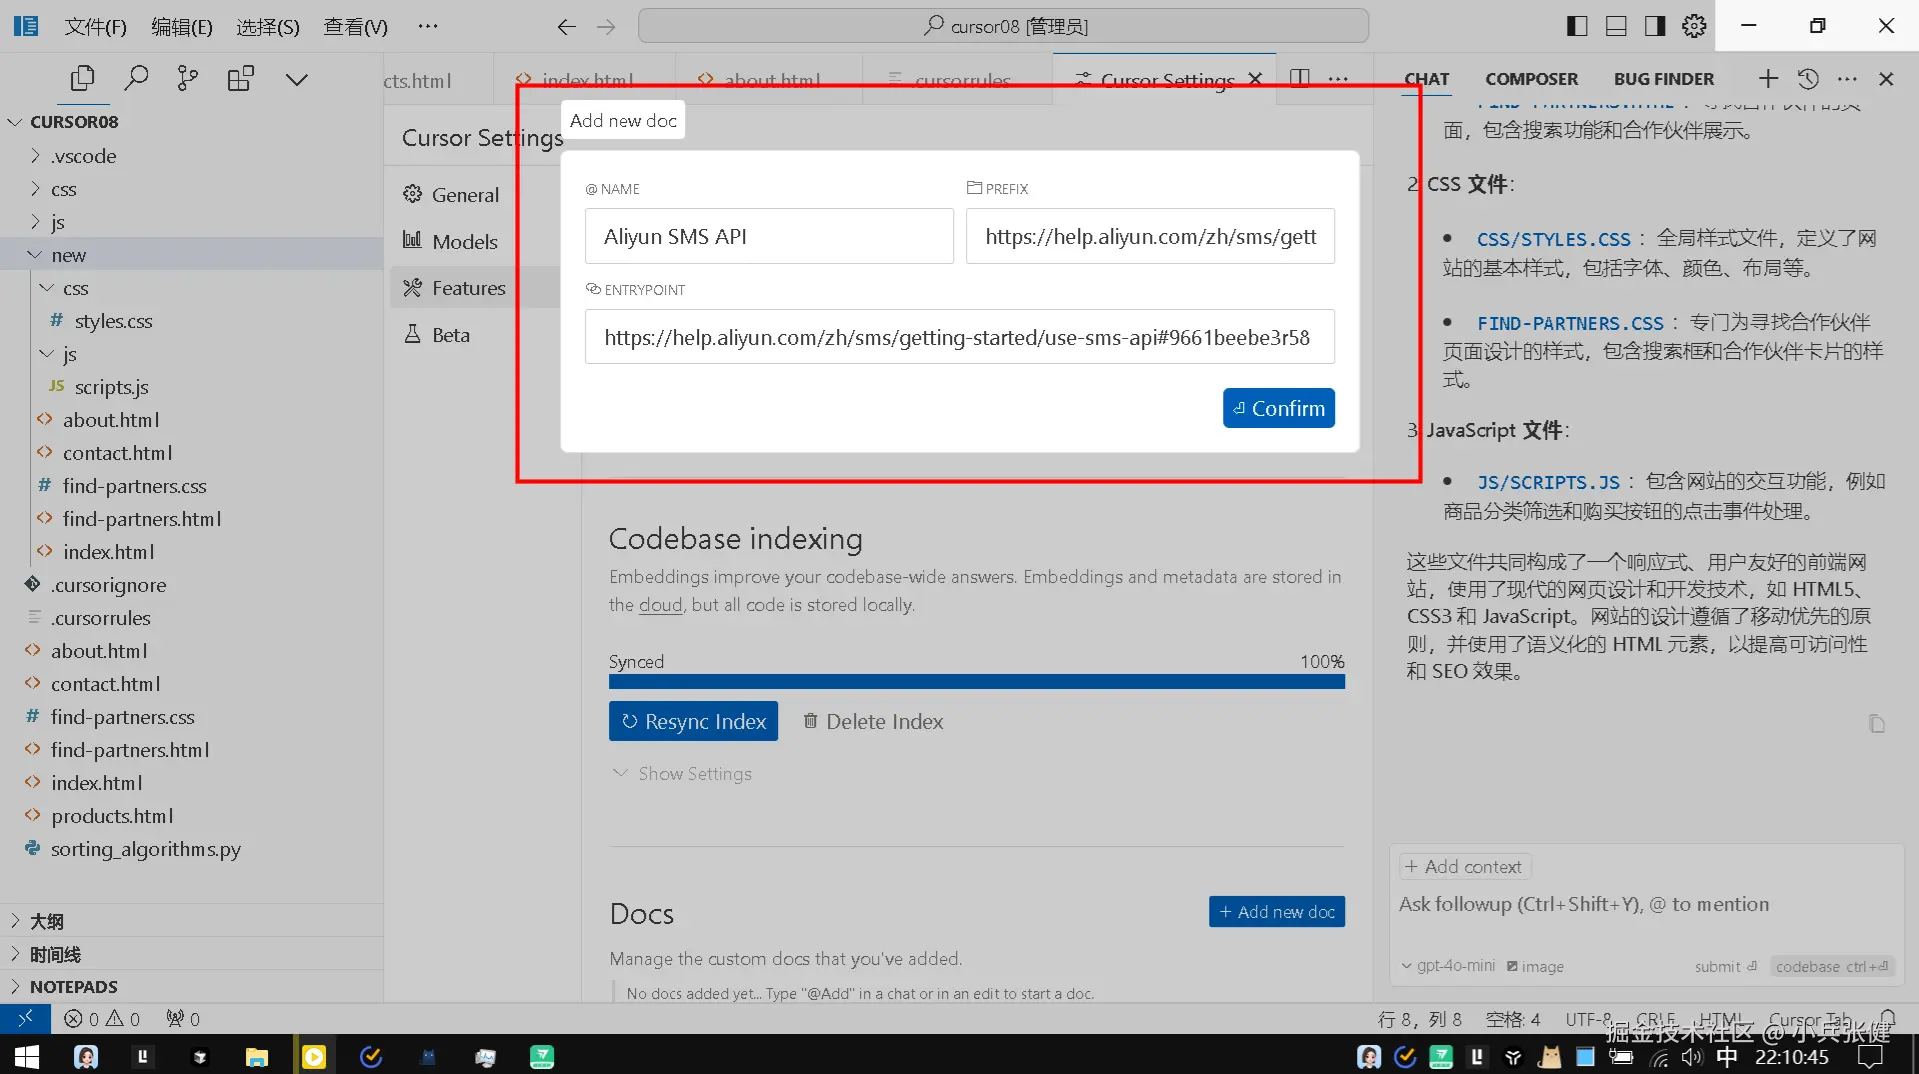Click the blue Add new doc button
1919x1074 pixels.
point(1276,912)
